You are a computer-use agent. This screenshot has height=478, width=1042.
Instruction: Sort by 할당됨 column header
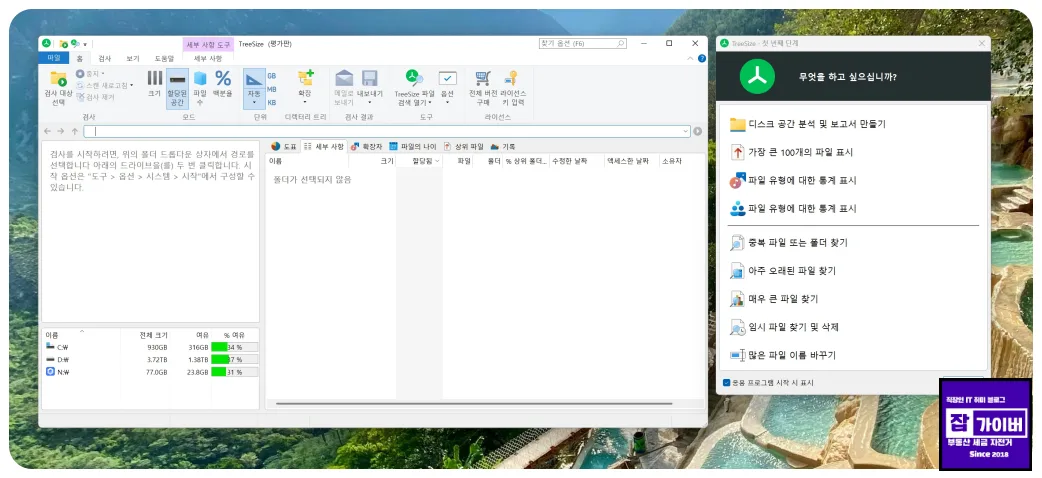[419, 161]
